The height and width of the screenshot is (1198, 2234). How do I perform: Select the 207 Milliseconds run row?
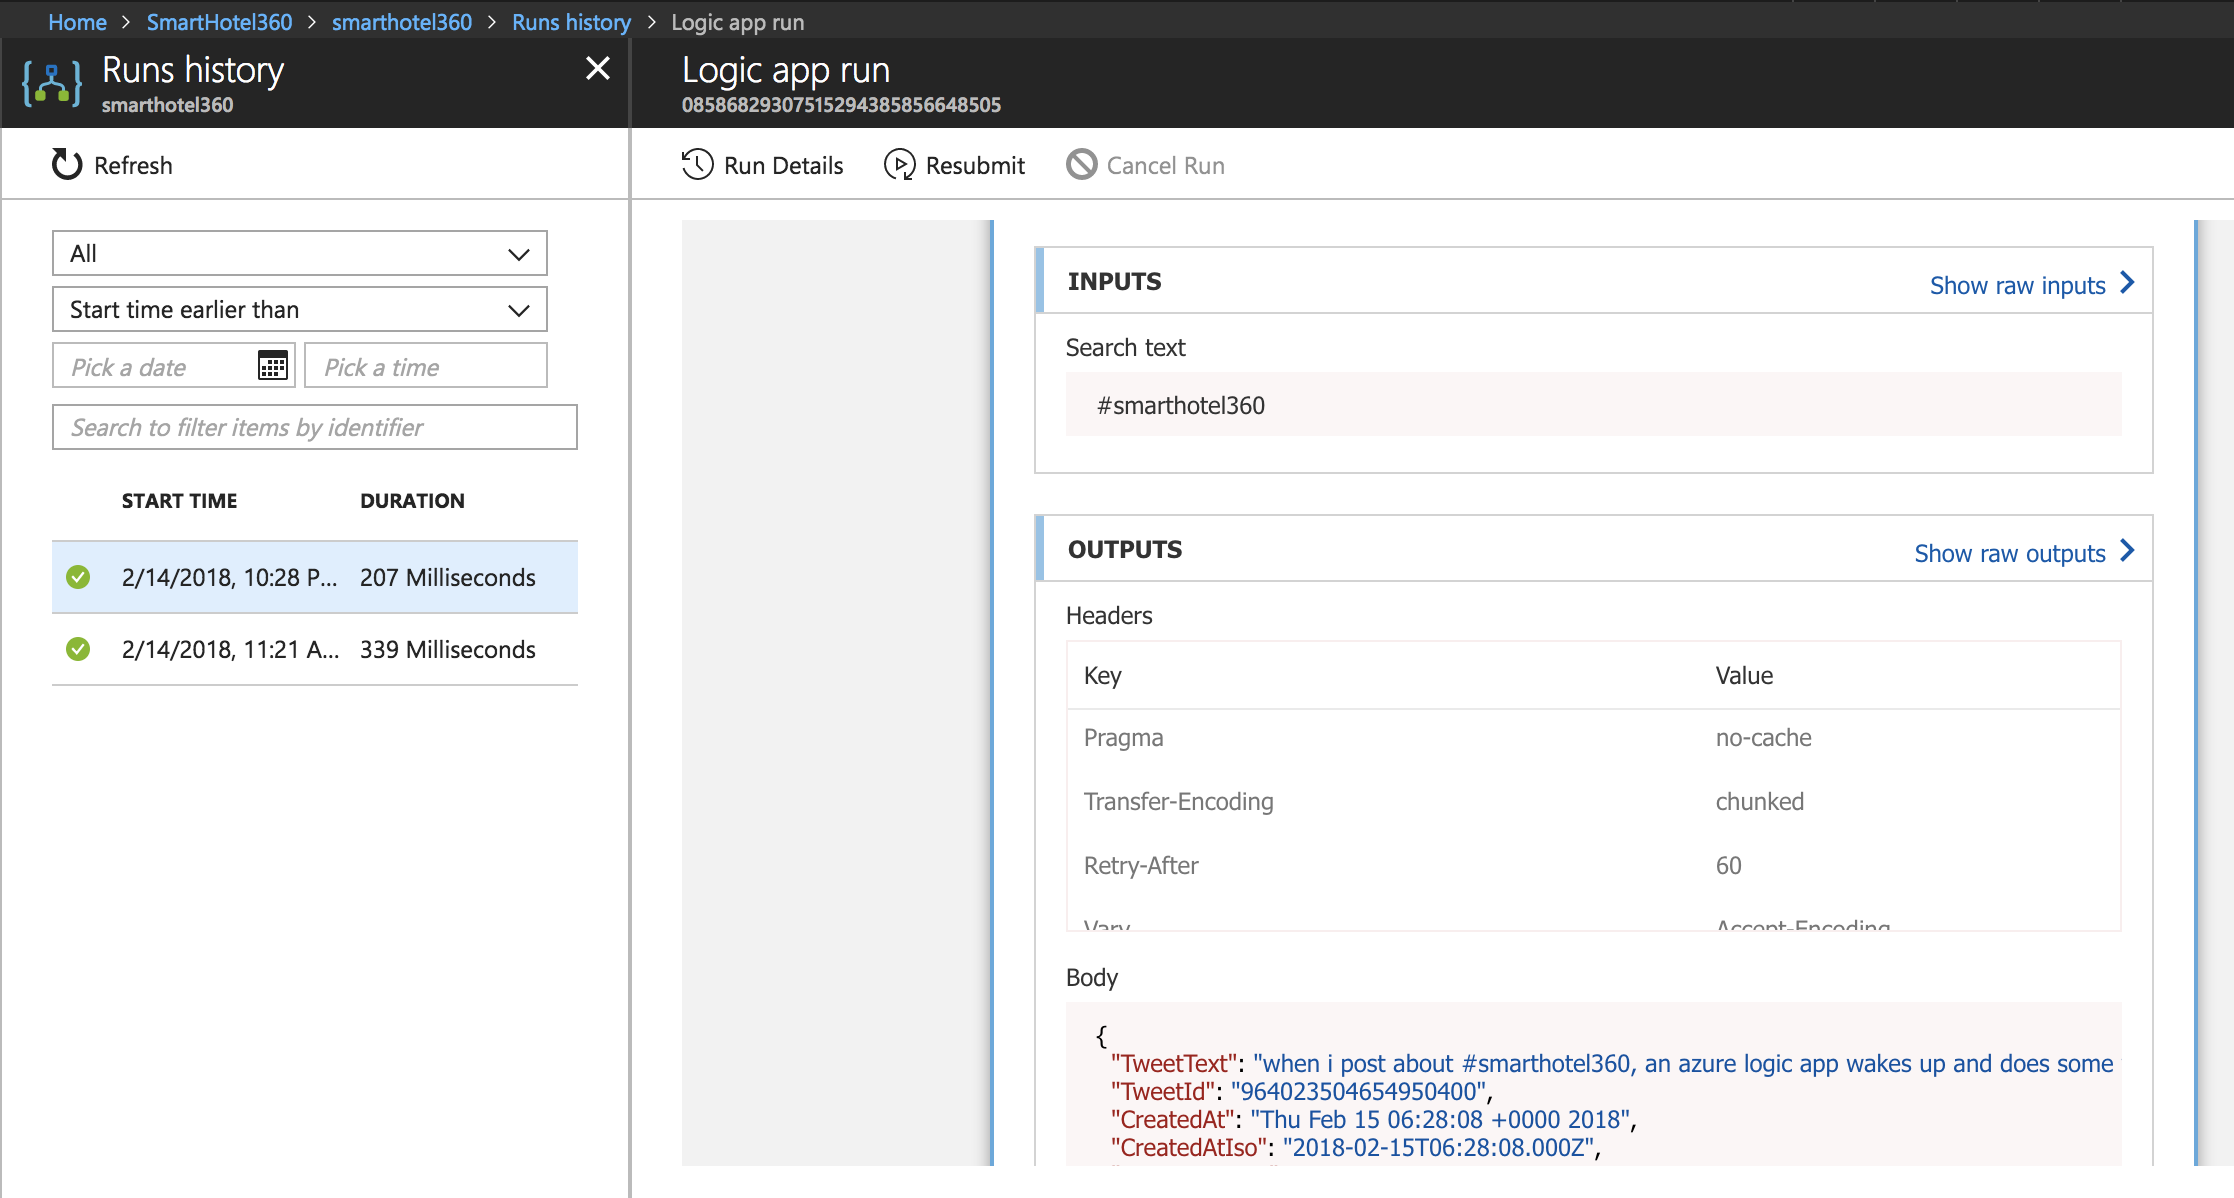pos(447,577)
